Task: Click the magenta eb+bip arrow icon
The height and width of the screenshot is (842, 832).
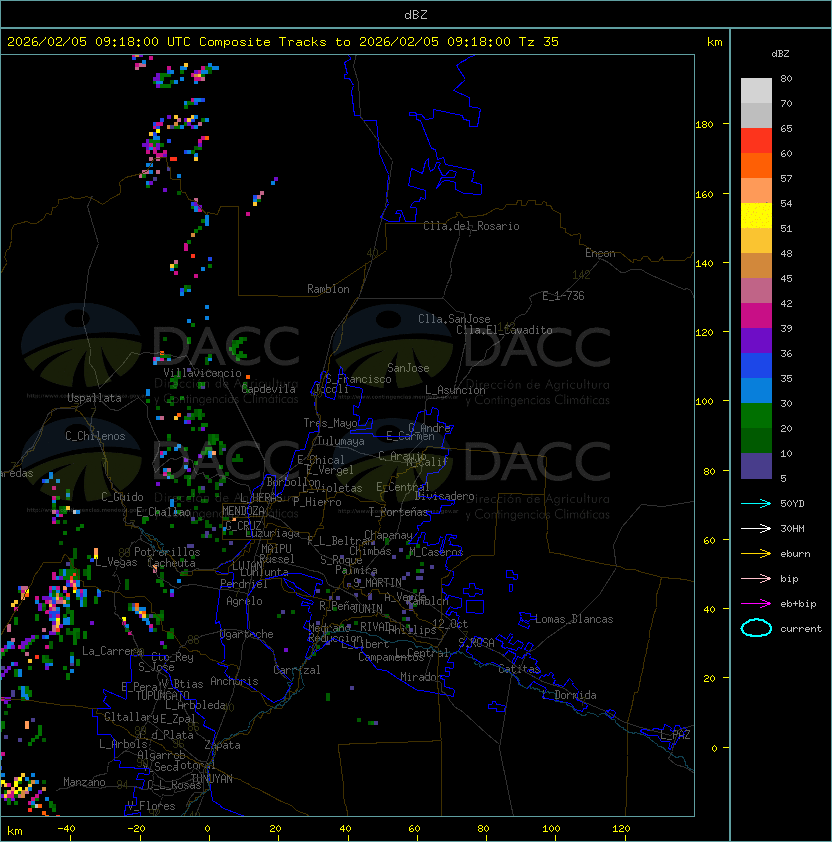Action: [x=756, y=603]
